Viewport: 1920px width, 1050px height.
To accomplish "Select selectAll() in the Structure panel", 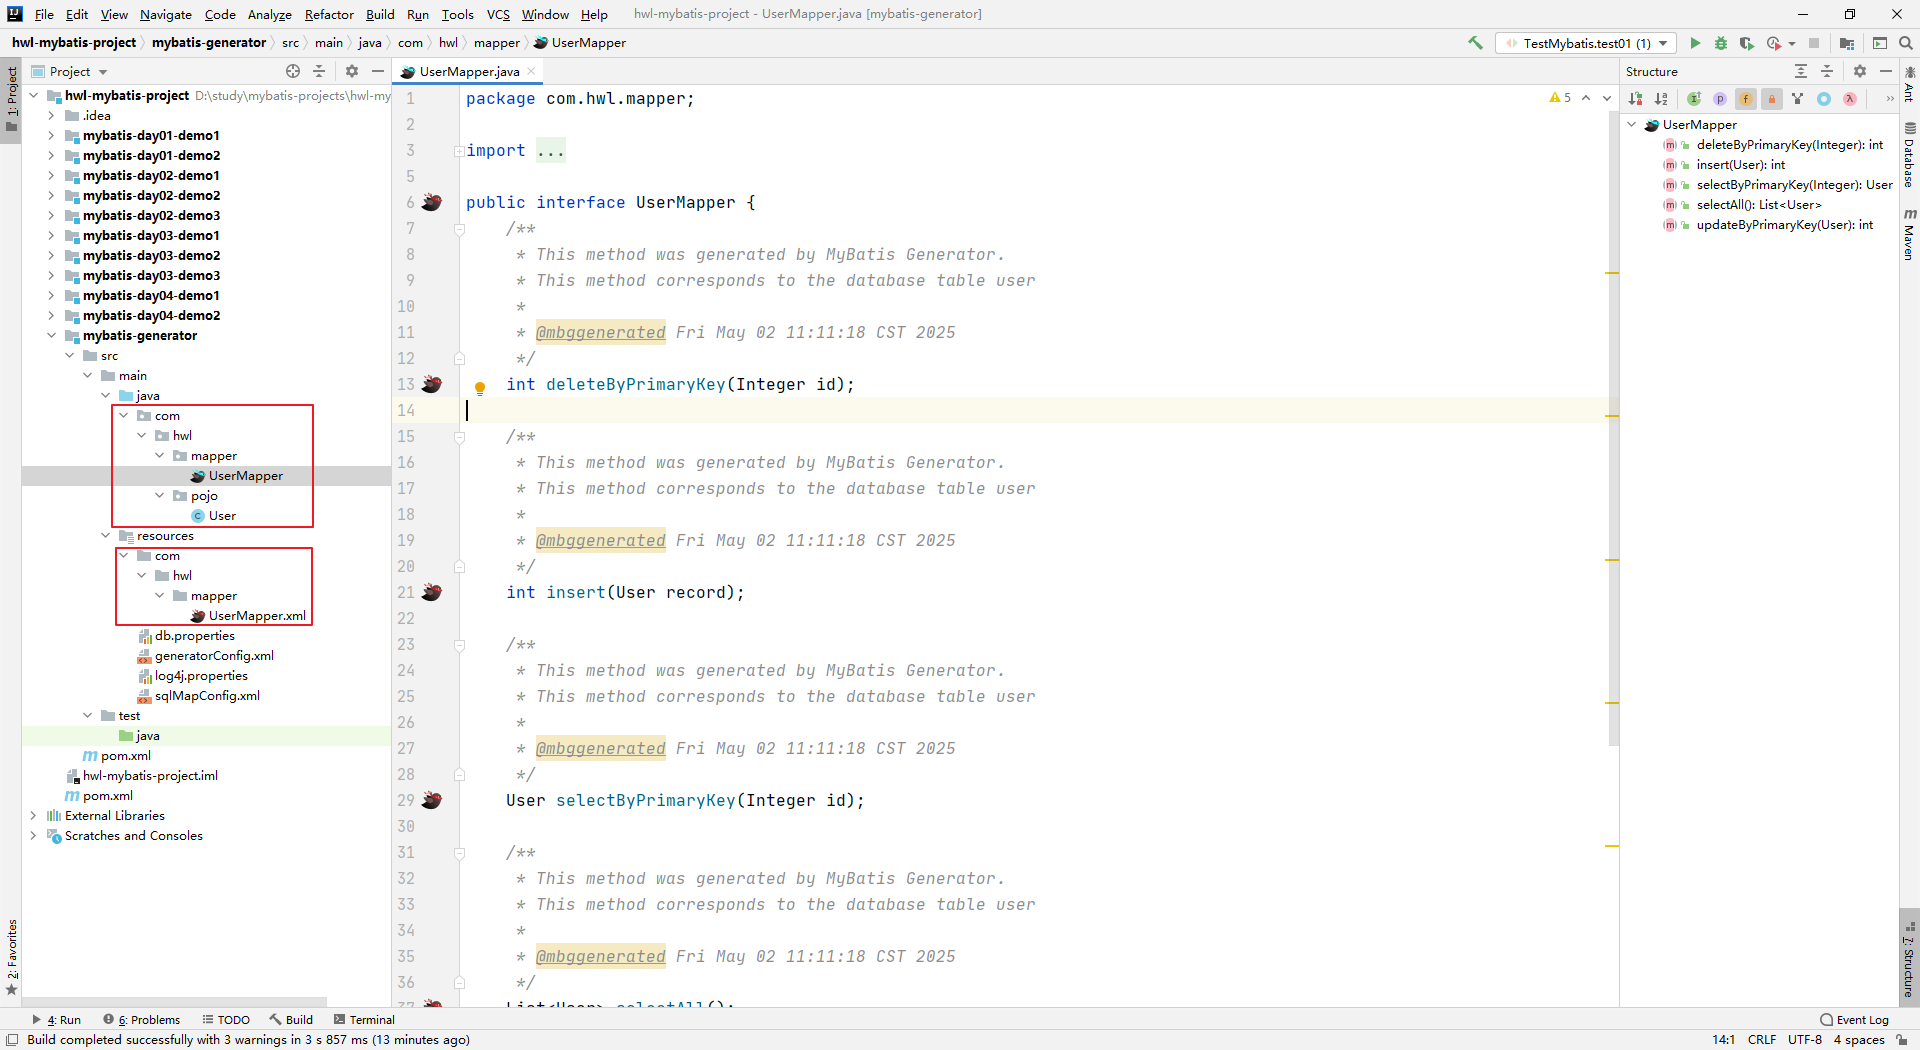I will click(1758, 204).
